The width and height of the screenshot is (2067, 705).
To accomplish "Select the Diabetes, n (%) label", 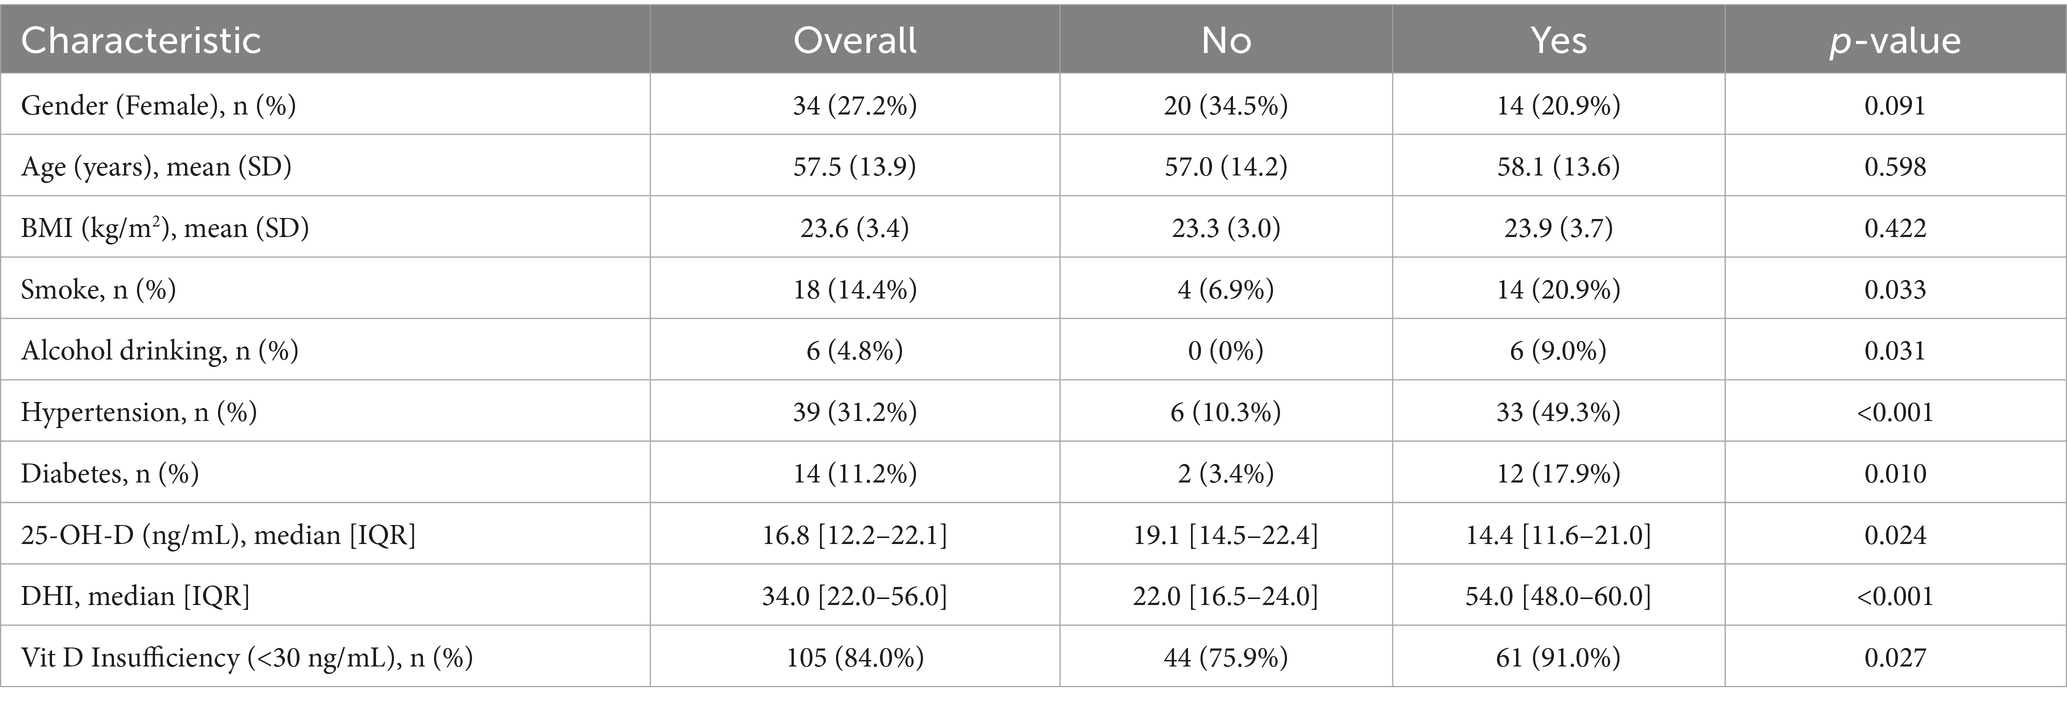I will click(x=110, y=473).
